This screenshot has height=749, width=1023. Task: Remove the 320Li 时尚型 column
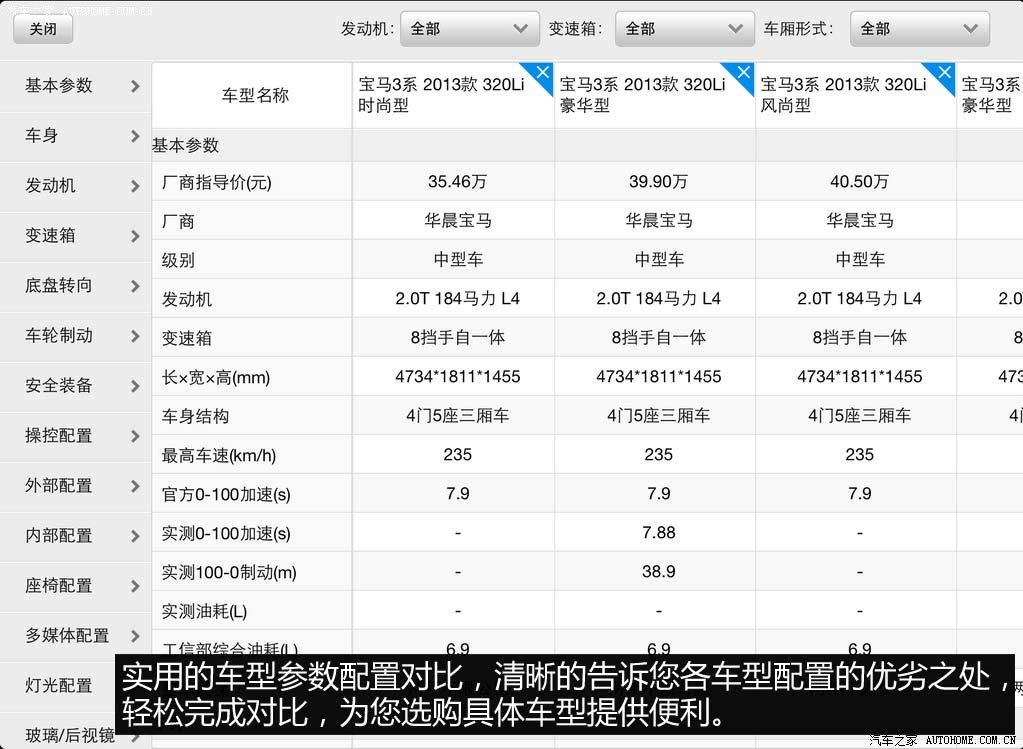pos(543,72)
